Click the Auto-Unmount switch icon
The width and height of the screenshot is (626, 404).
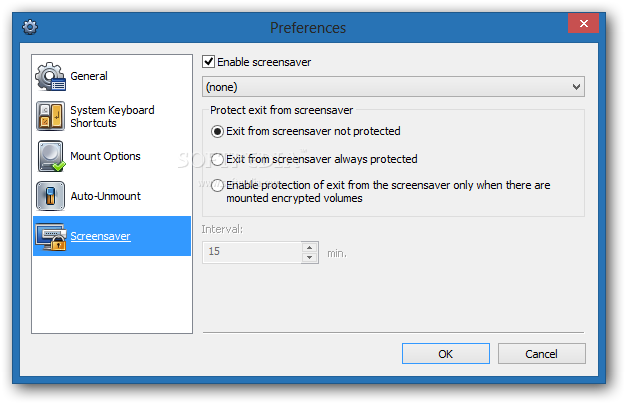click(x=50, y=196)
